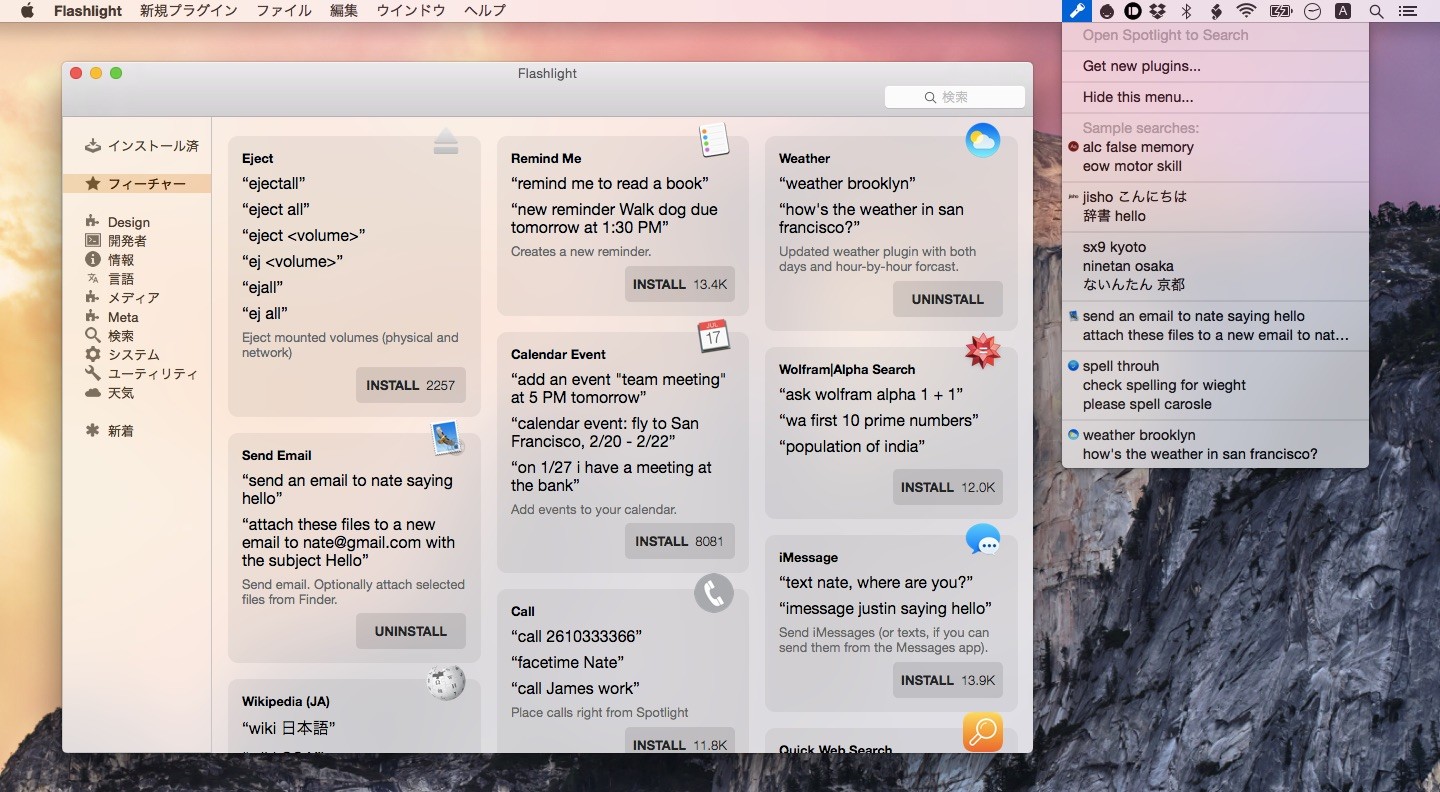Click the Remind Me reminders icon

coord(714,140)
